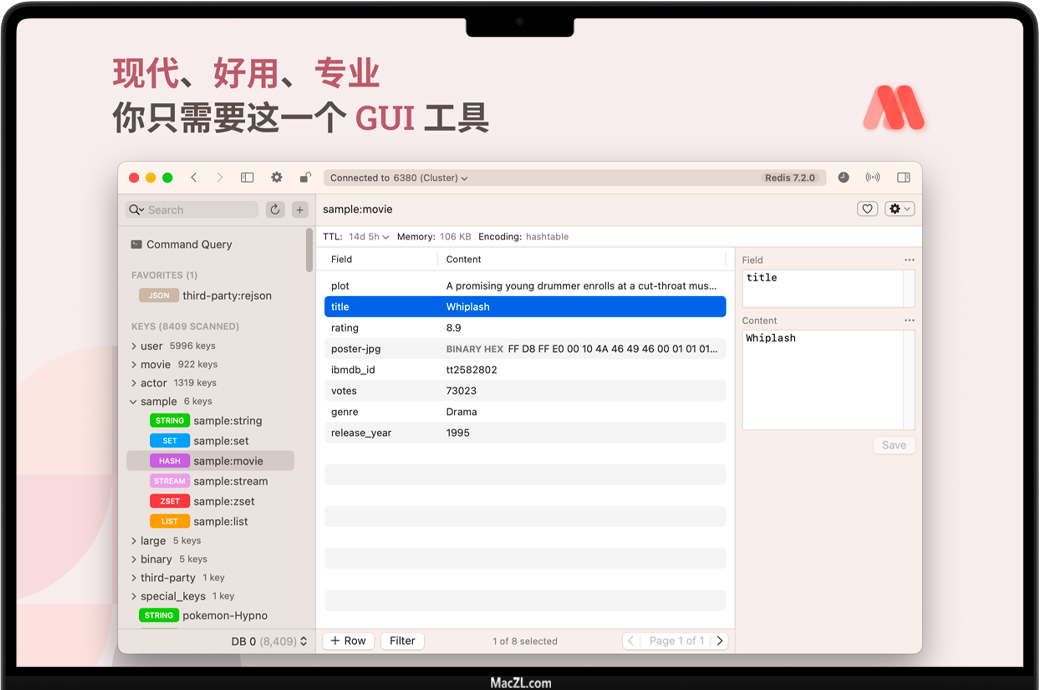The width and height of the screenshot is (1040, 690).
Task: Open the key actions gear menu
Action: point(899,209)
